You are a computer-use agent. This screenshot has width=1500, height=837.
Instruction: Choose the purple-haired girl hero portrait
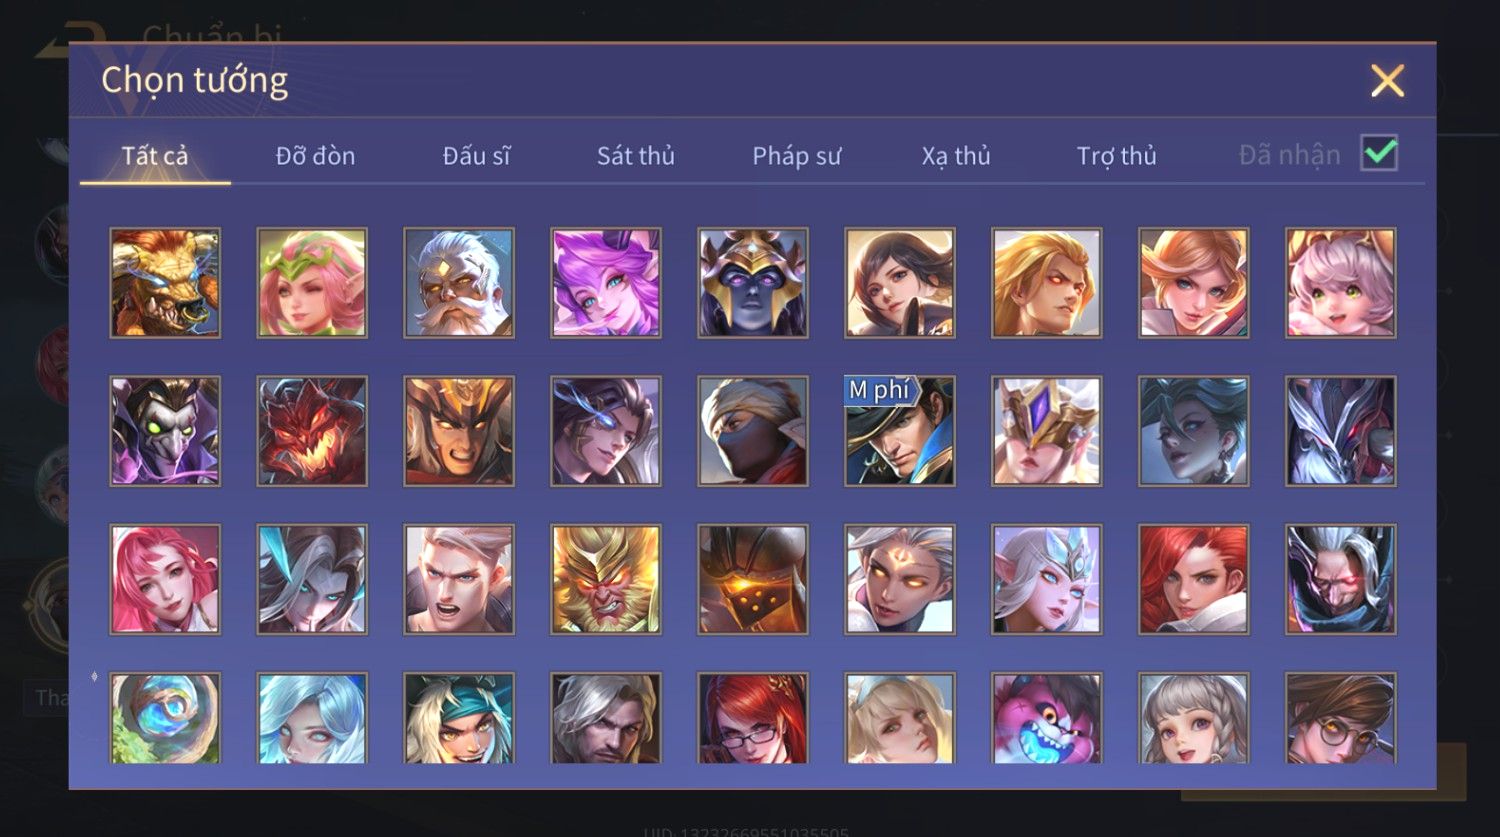coord(606,283)
